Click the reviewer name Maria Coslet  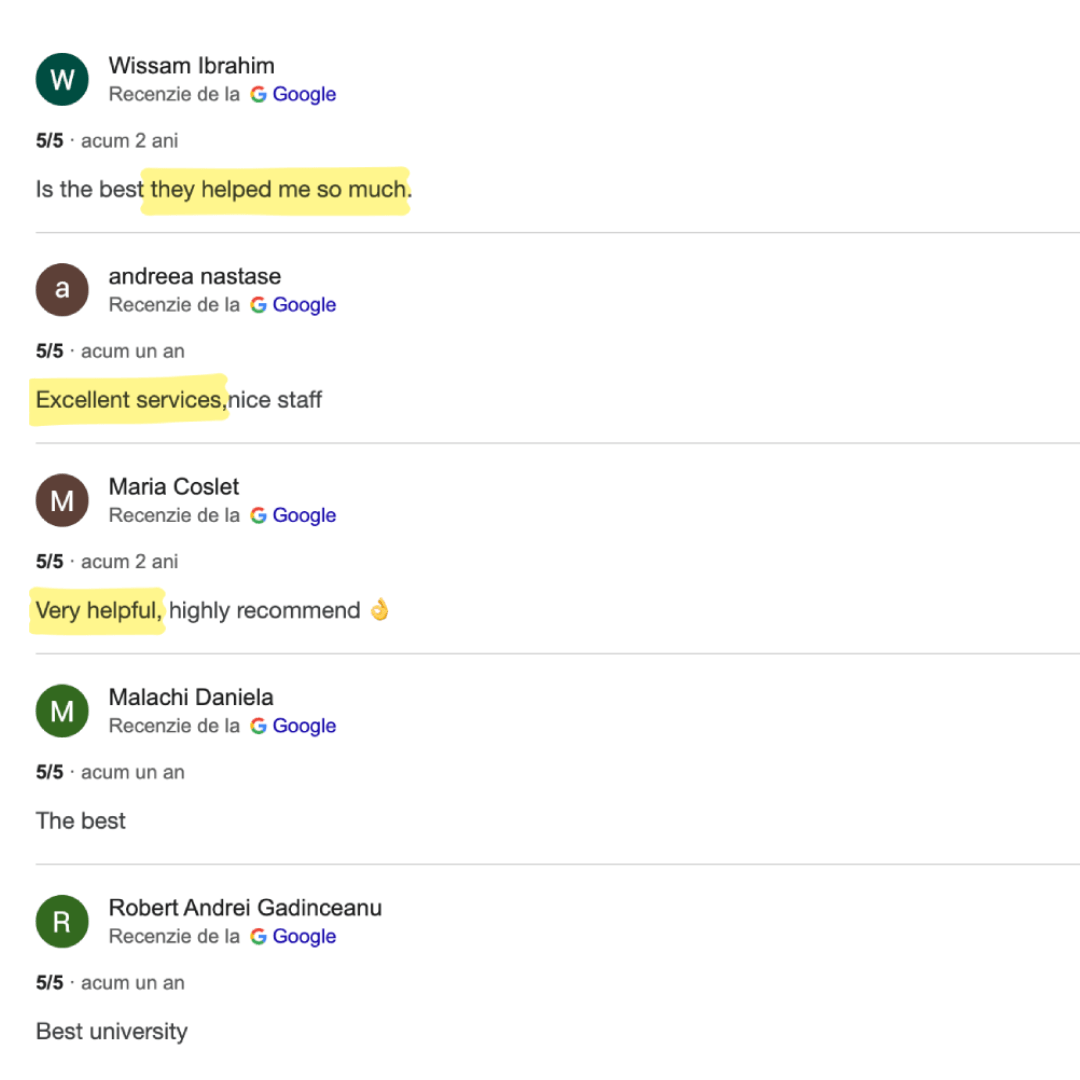coord(174,486)
